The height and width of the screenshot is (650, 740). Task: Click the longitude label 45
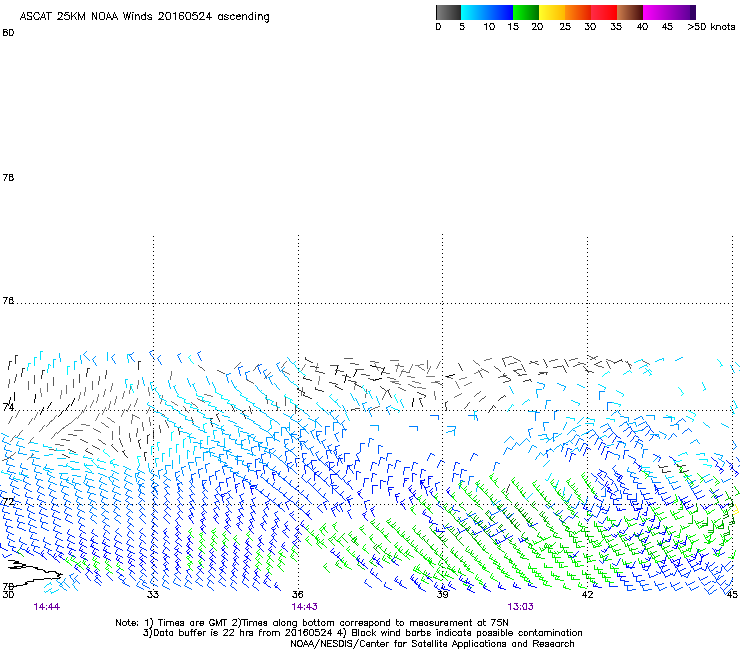(x=732, y=594)
